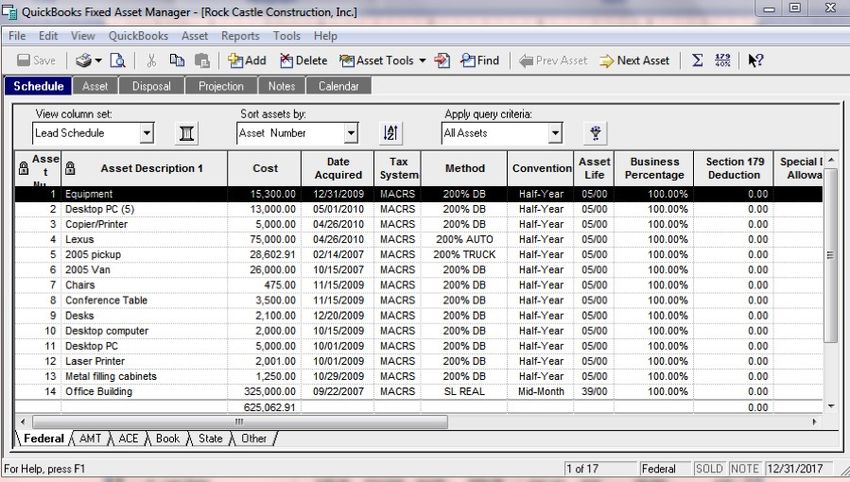Switch to the Disposal tab
The width and height of the screenshot is (850, 482).
pos(151,86)
